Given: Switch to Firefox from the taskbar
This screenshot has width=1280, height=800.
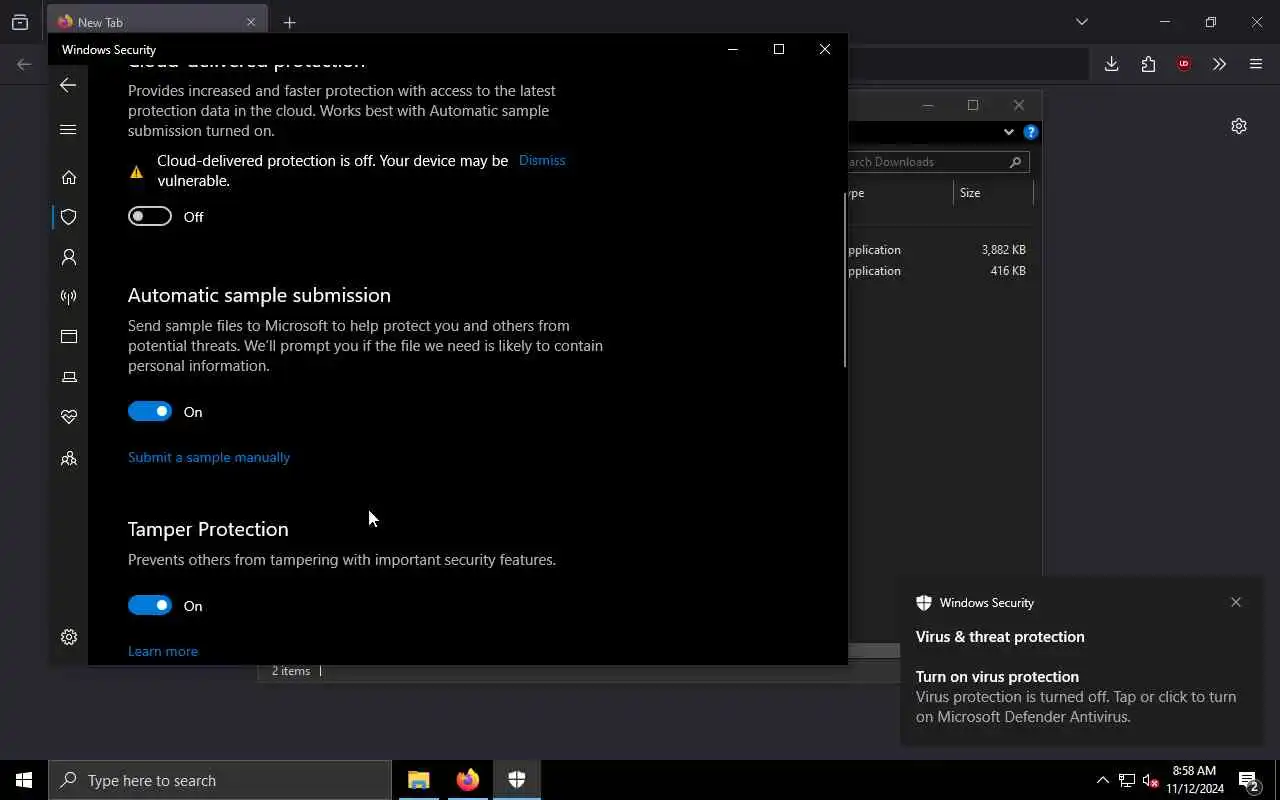Looking at the screenshot, I should (468, 780).
